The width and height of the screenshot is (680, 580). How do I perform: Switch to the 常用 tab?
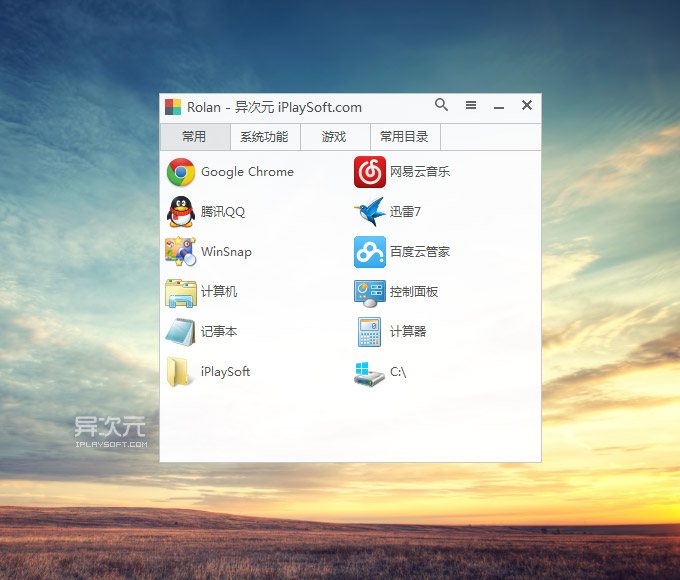[195, 137]
